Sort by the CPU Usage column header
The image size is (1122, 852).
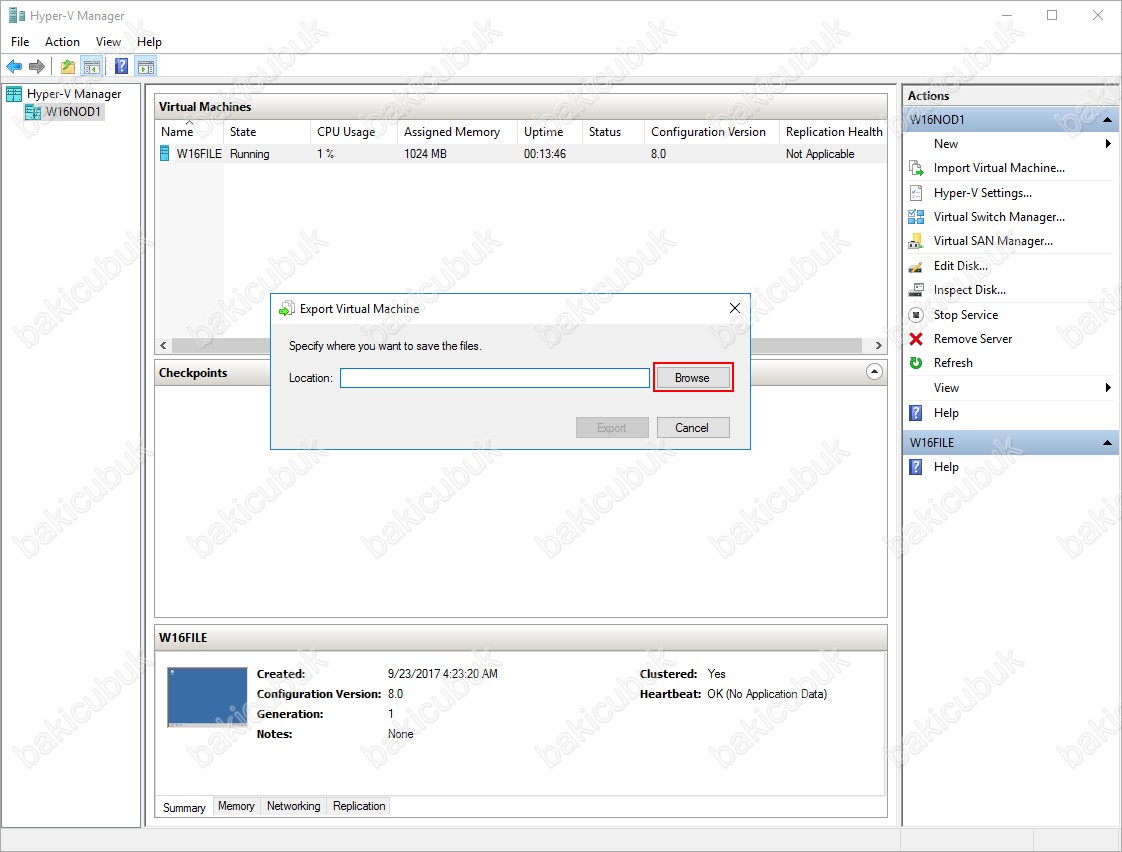coord(353,132)
